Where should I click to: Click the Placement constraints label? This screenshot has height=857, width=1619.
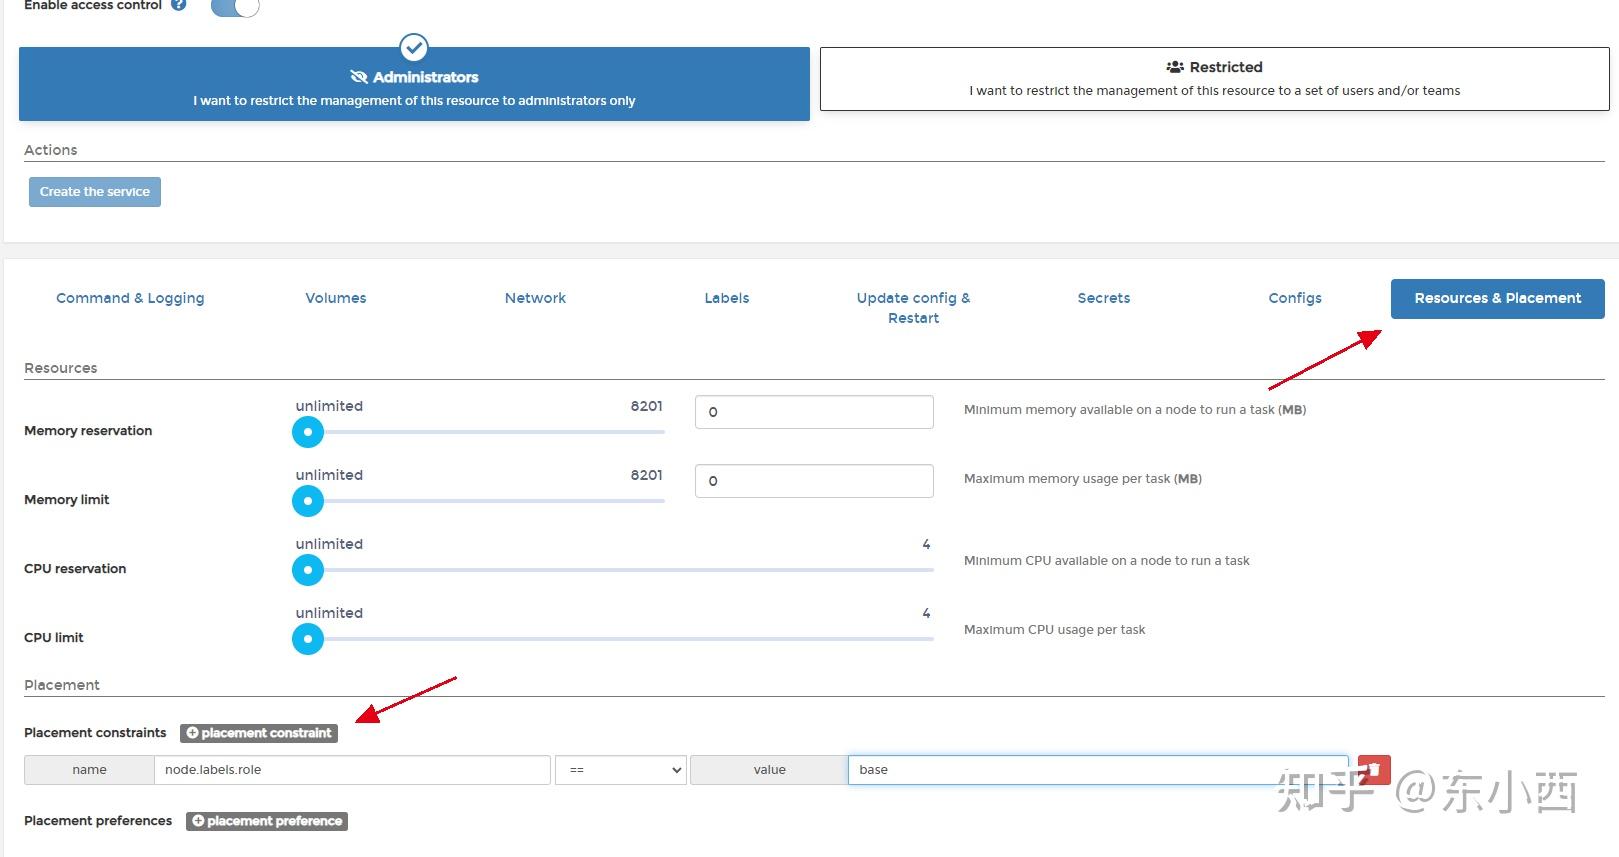(95, 733)
